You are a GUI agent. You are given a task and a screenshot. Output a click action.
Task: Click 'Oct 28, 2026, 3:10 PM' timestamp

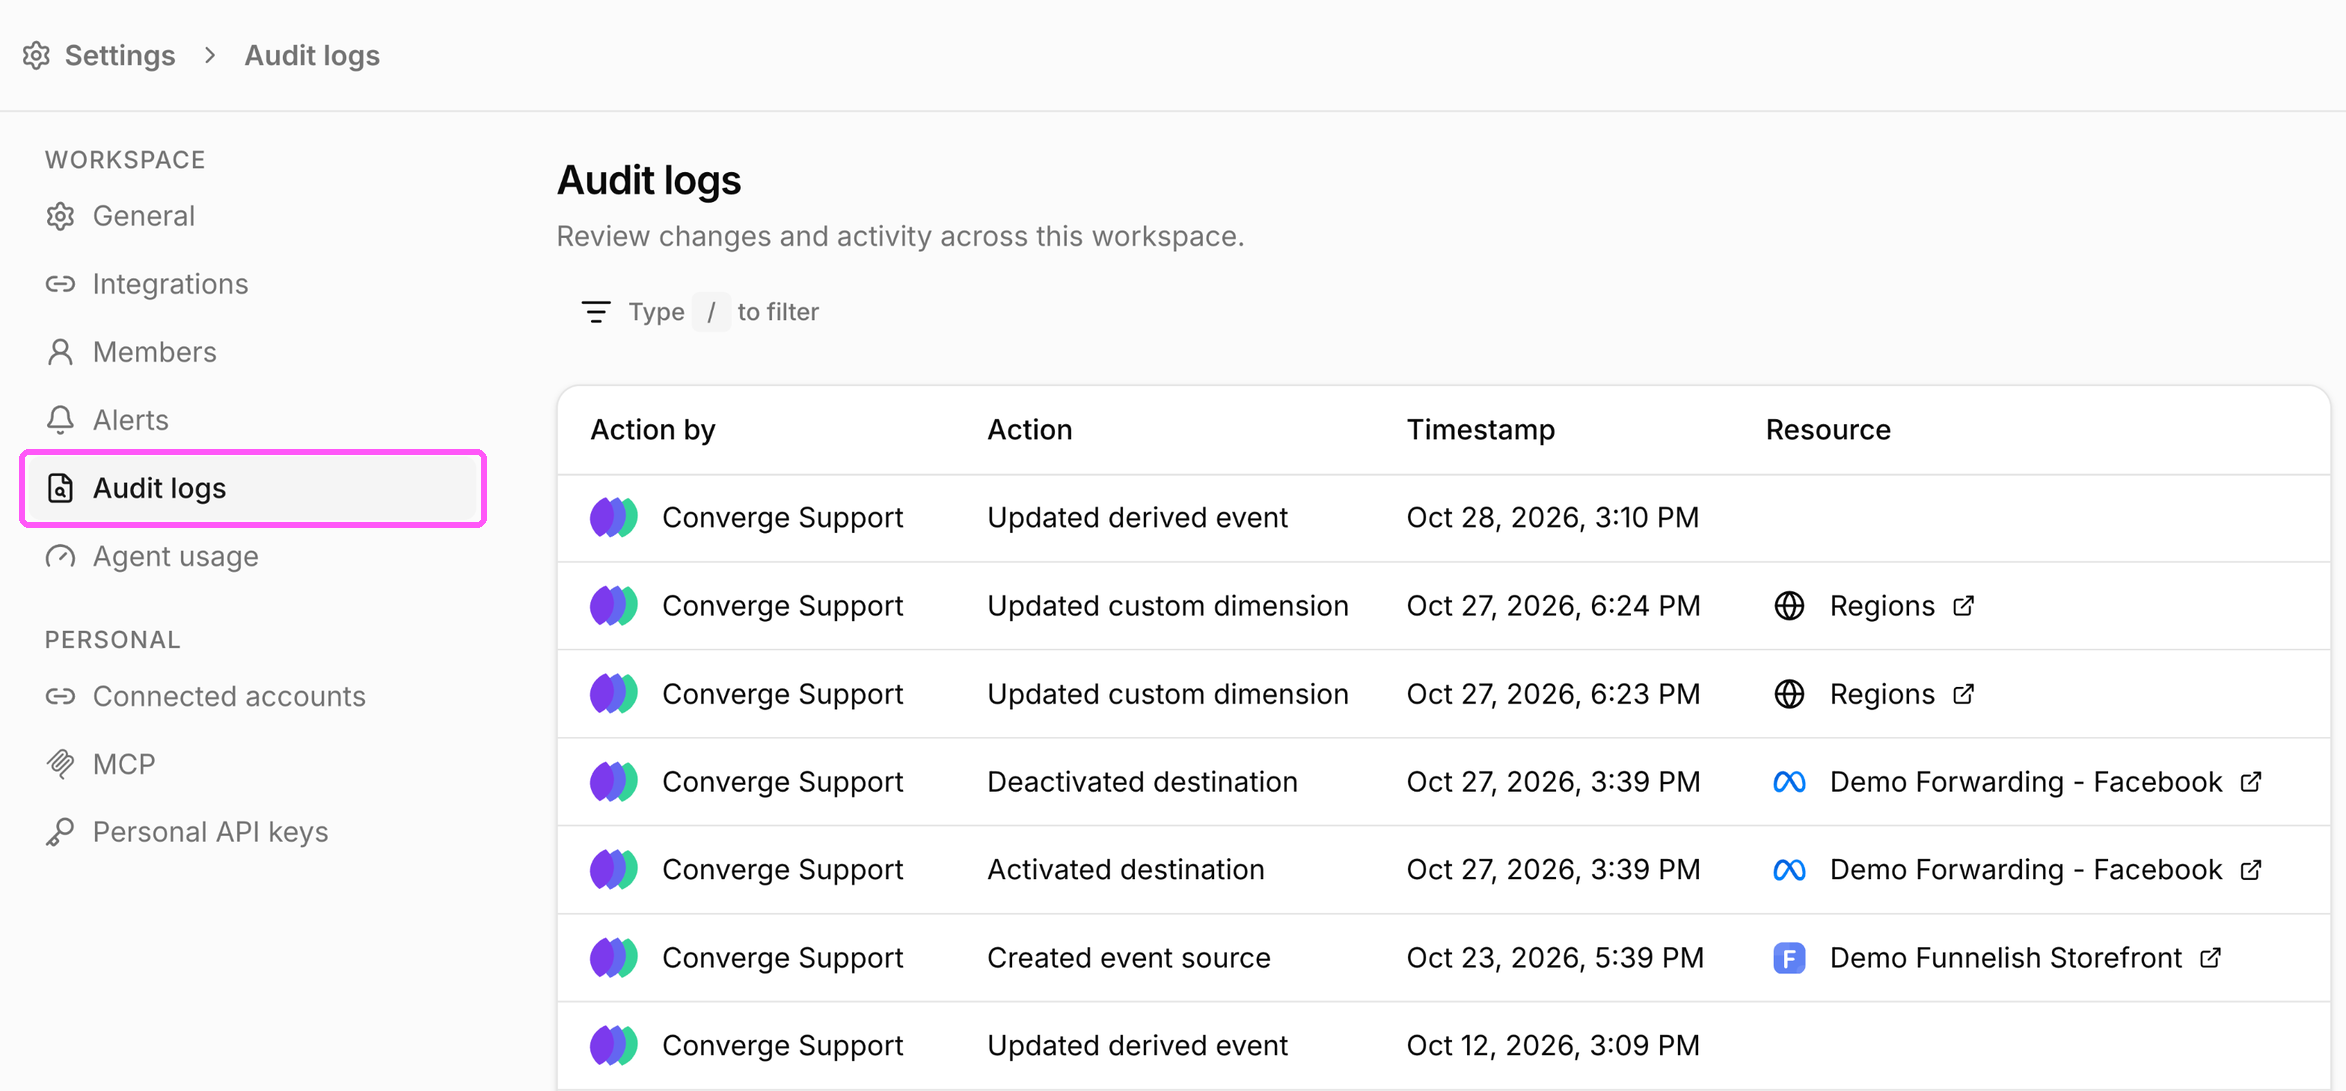tap(1553, 518)
